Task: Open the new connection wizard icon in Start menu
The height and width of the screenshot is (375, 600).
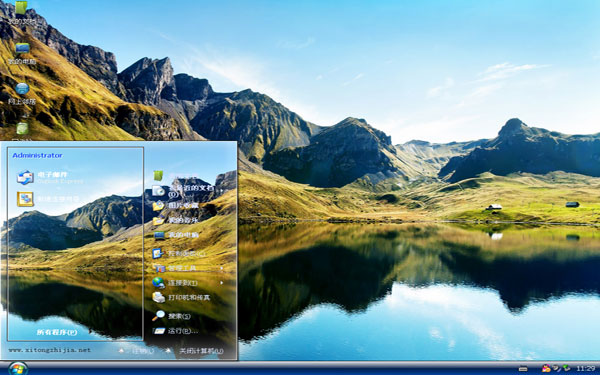Action: pos(25,199)
